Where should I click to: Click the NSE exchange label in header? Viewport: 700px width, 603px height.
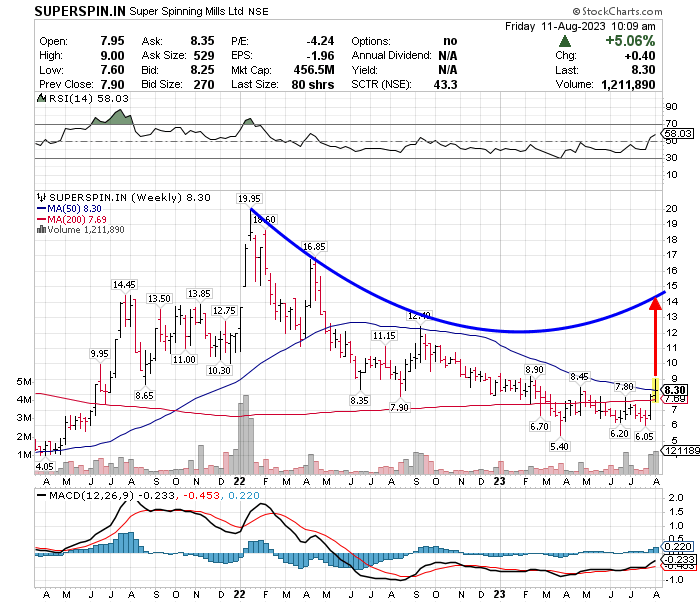click(x=258, y=12)
